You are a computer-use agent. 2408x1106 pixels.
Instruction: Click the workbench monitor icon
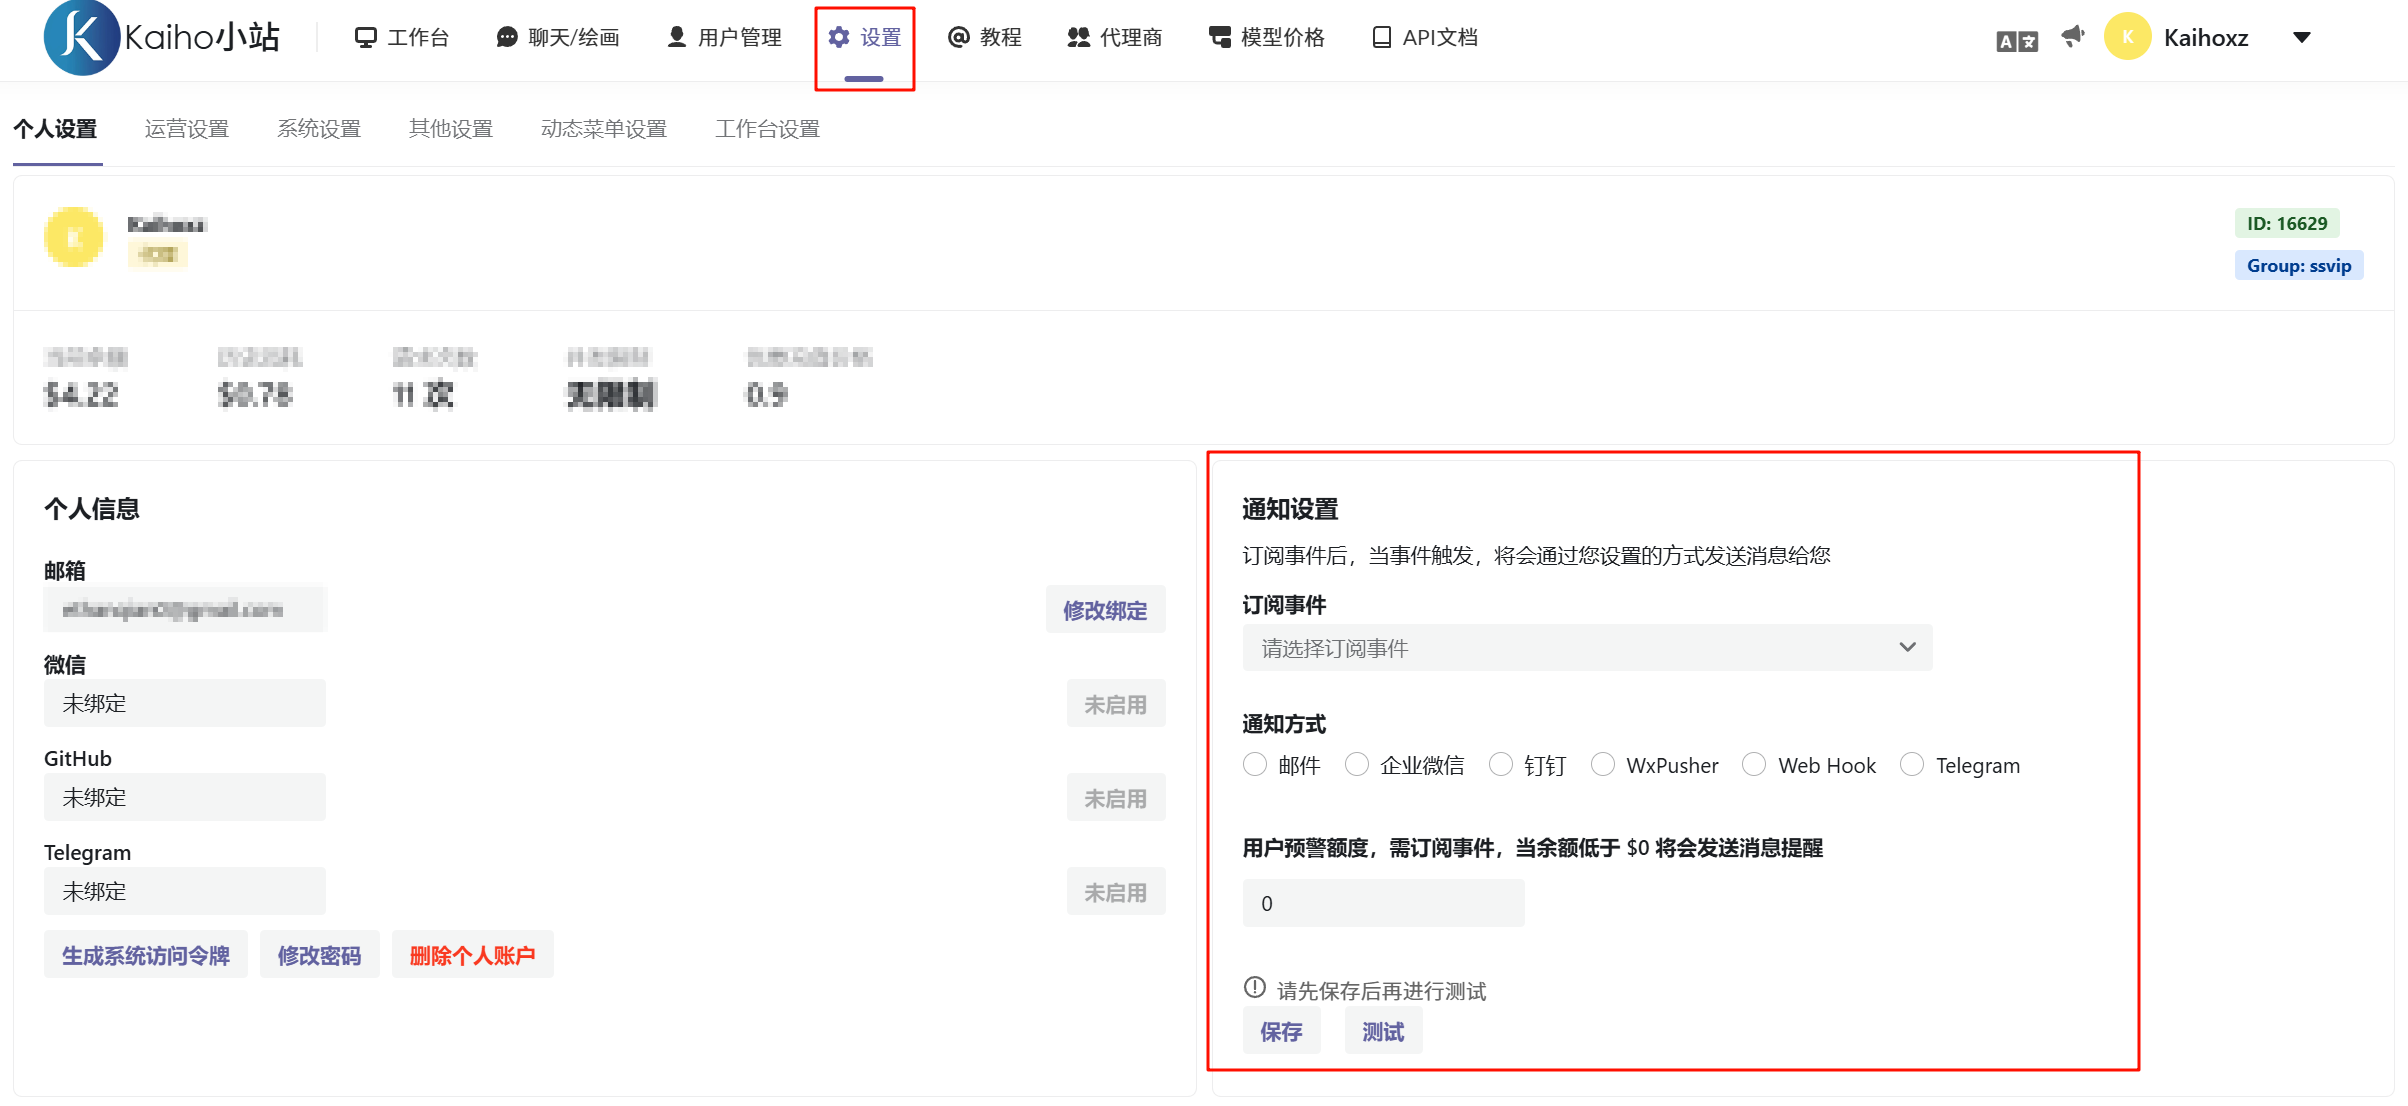(x=366, y=38)
